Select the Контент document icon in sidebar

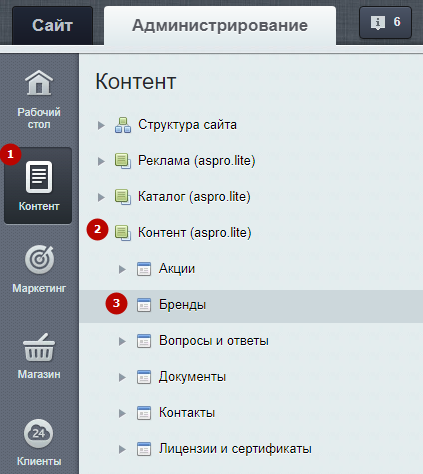coord(39,177)
